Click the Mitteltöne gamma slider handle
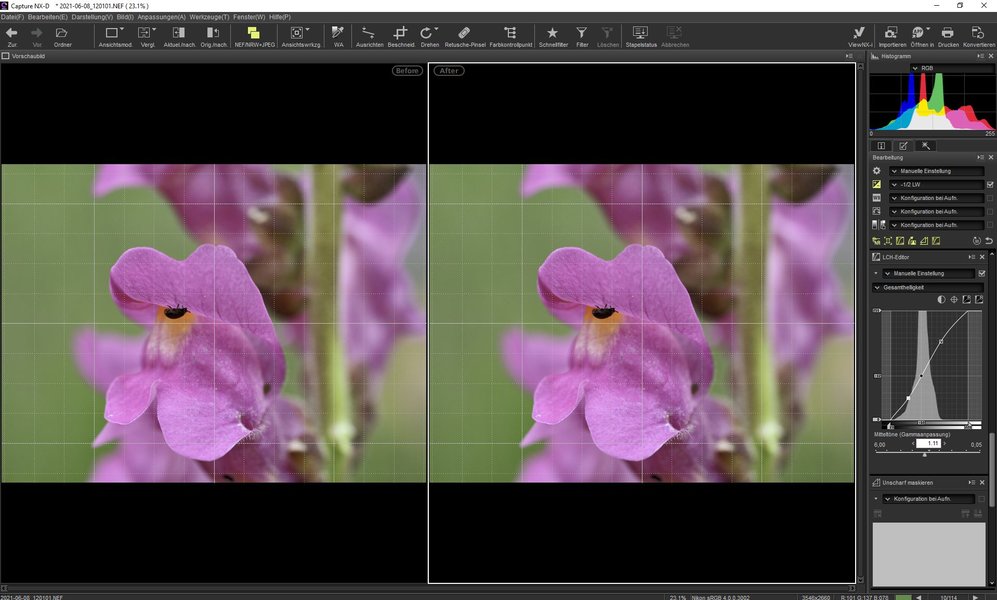The height and width of the screenshot is (600, 997). pyautogui.click(x=925, y=454)
